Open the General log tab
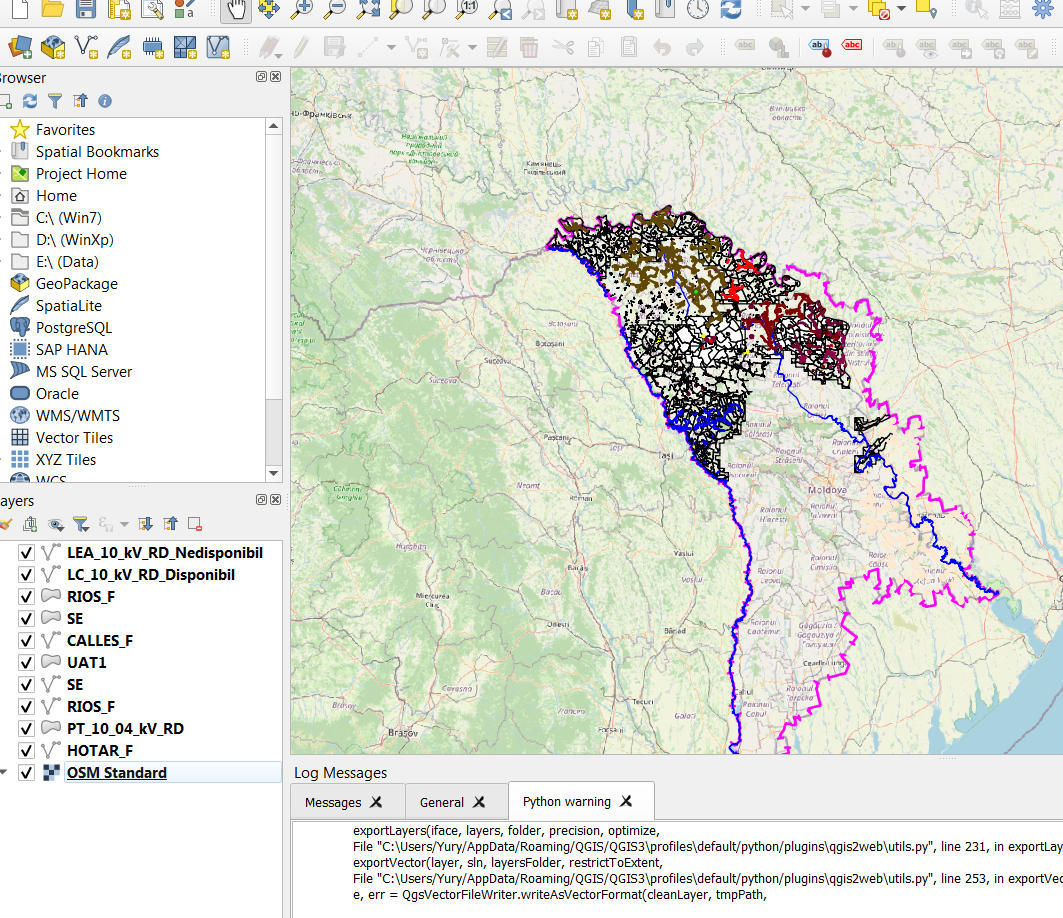 tap(442, 802)
